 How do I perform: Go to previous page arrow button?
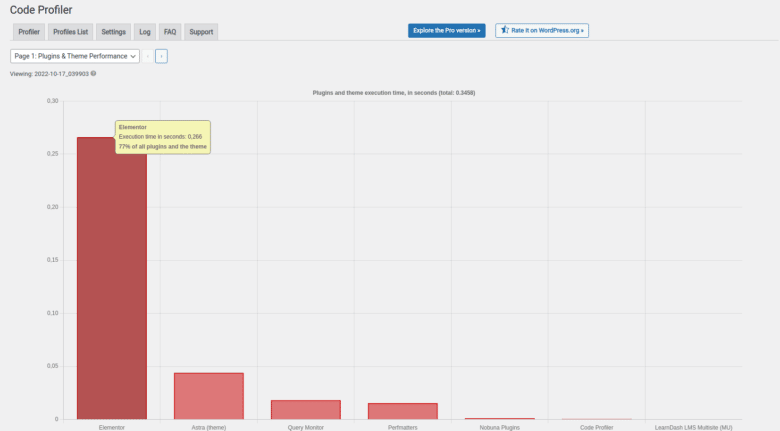point(148,56)
